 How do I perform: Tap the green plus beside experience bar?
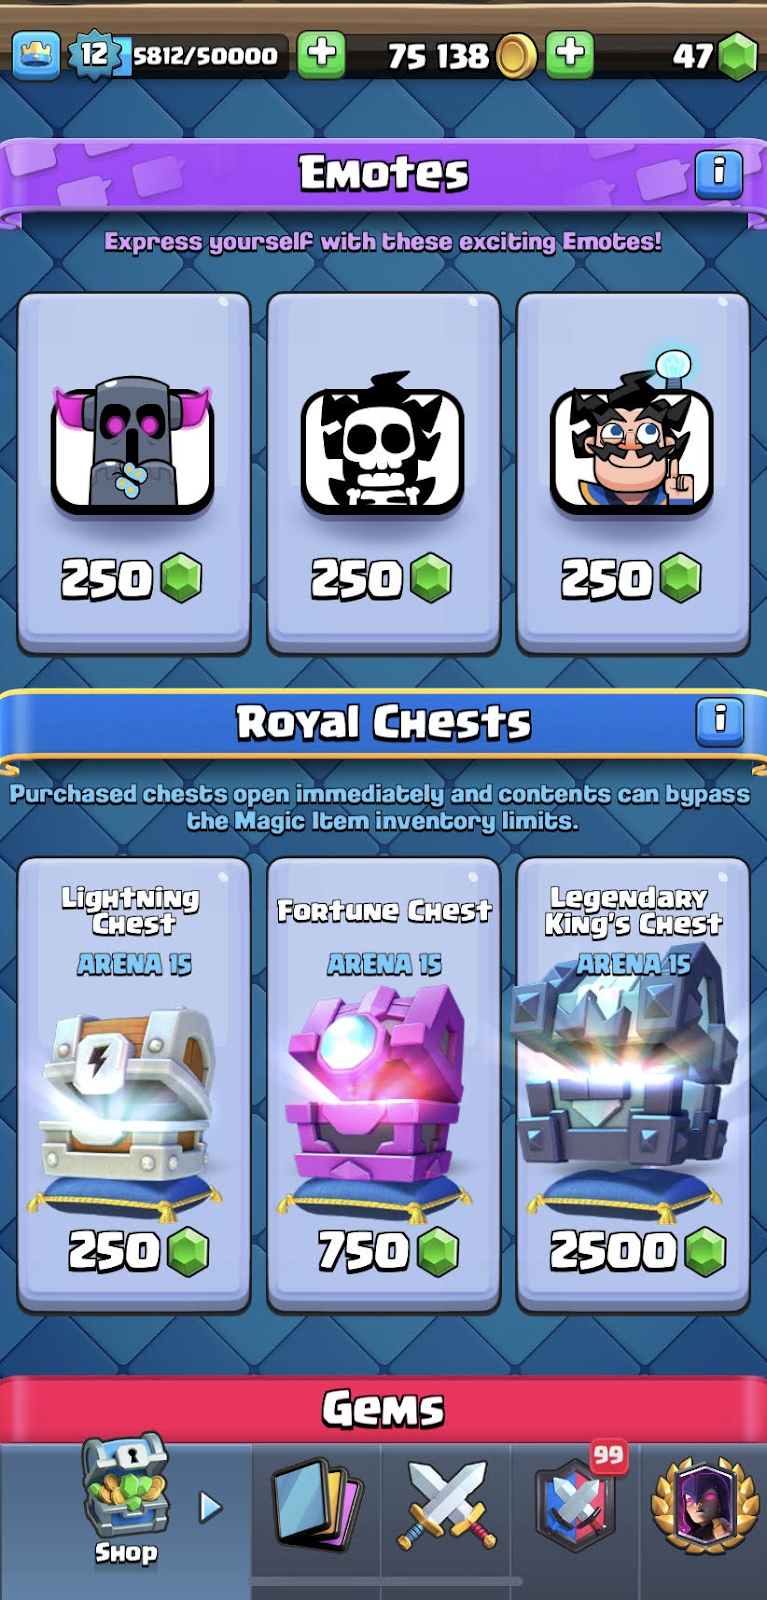coord(321,54)
